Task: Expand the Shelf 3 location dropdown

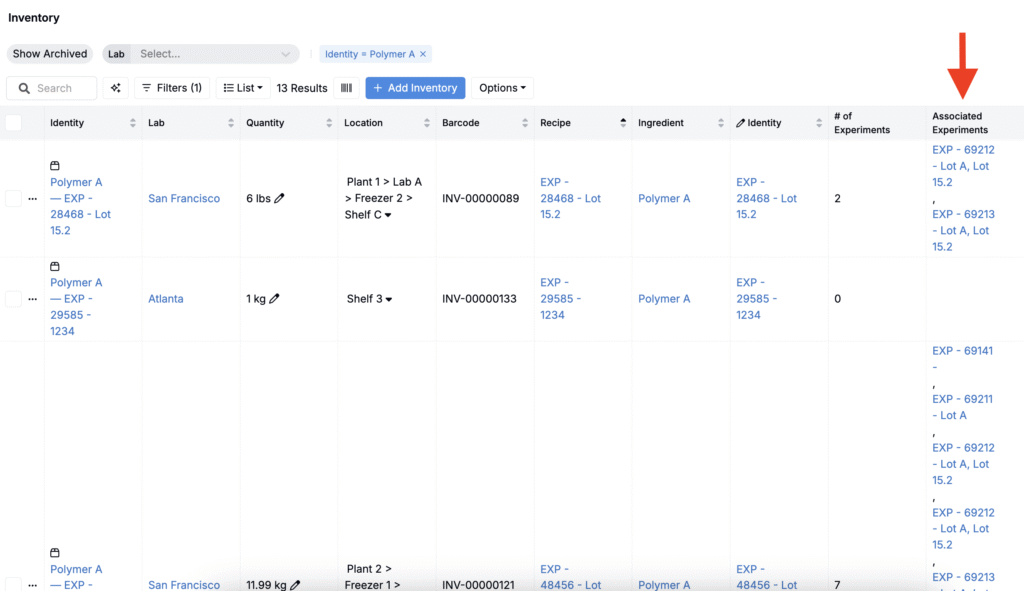Action: (x=389, y=299)
